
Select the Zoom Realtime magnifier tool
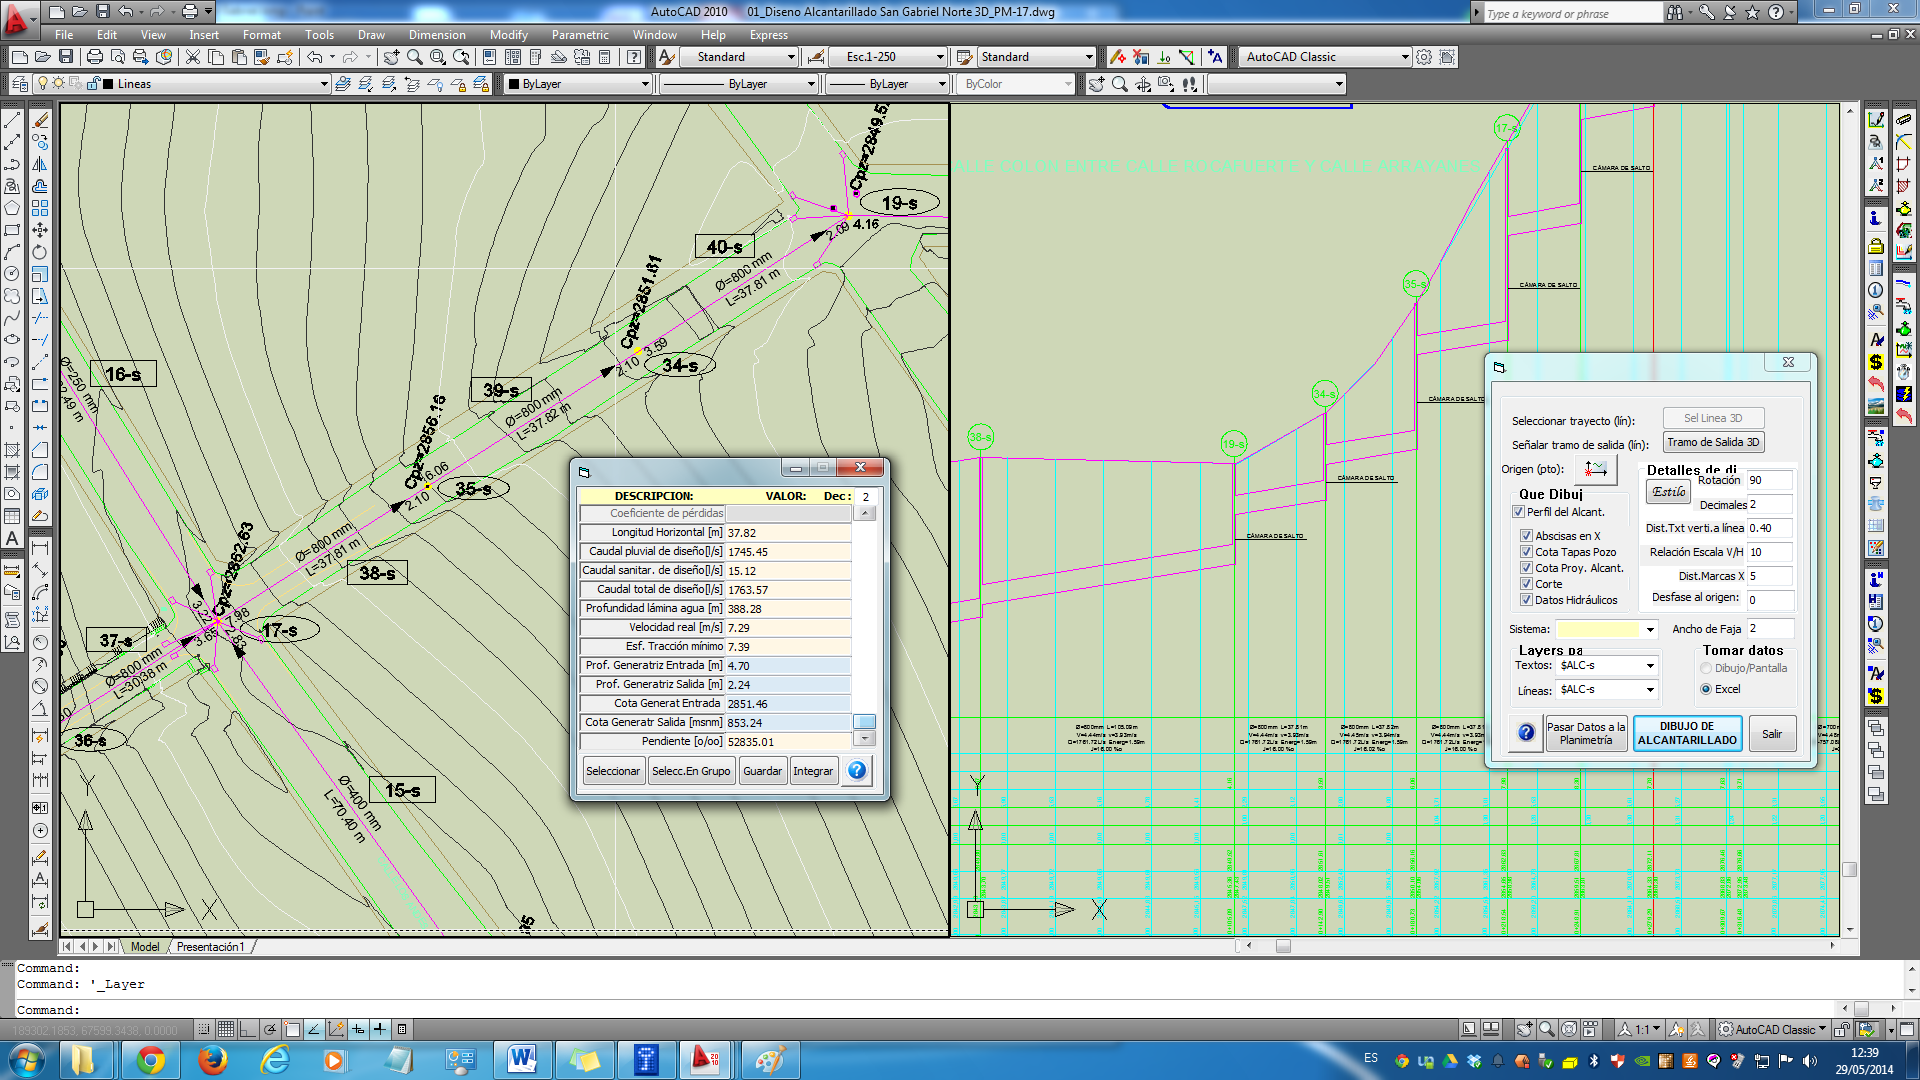(414, 57)
